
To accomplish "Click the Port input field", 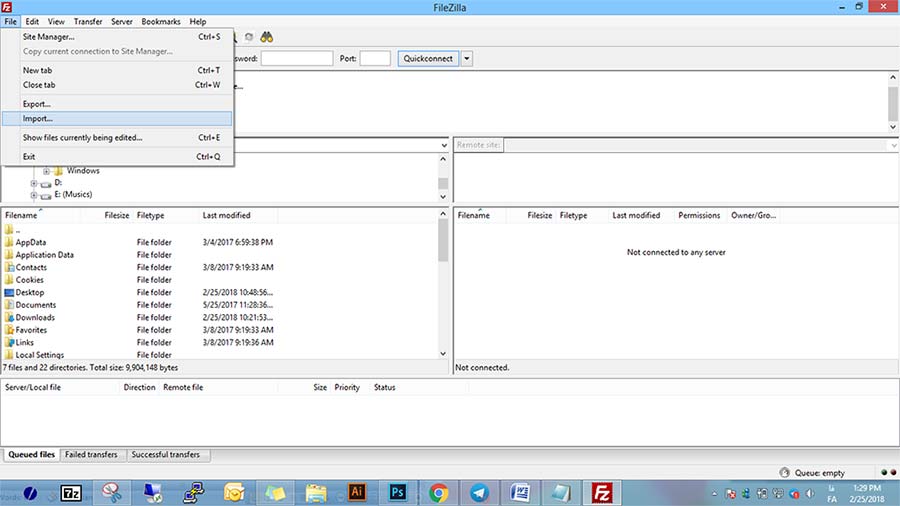I will [375, 59].
